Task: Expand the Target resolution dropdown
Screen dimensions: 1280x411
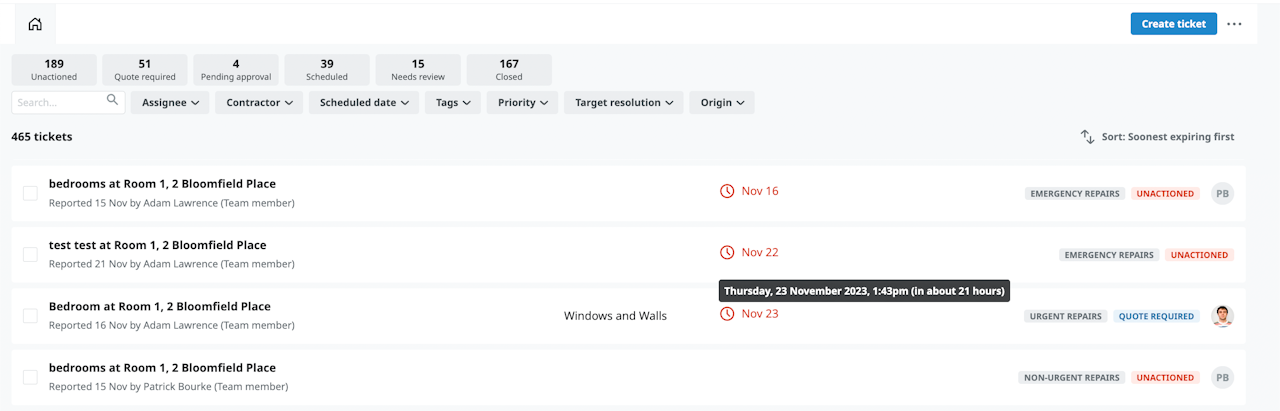Action: pyautogui.click(x=623, y=102)
